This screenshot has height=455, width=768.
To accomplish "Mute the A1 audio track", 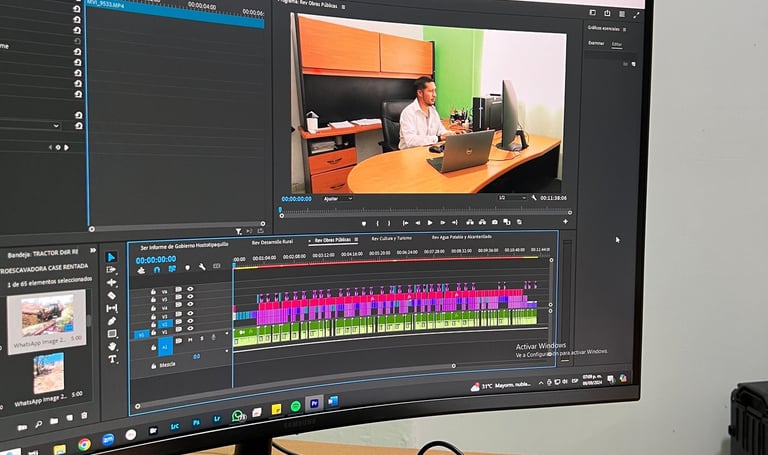I will point(190,339).
